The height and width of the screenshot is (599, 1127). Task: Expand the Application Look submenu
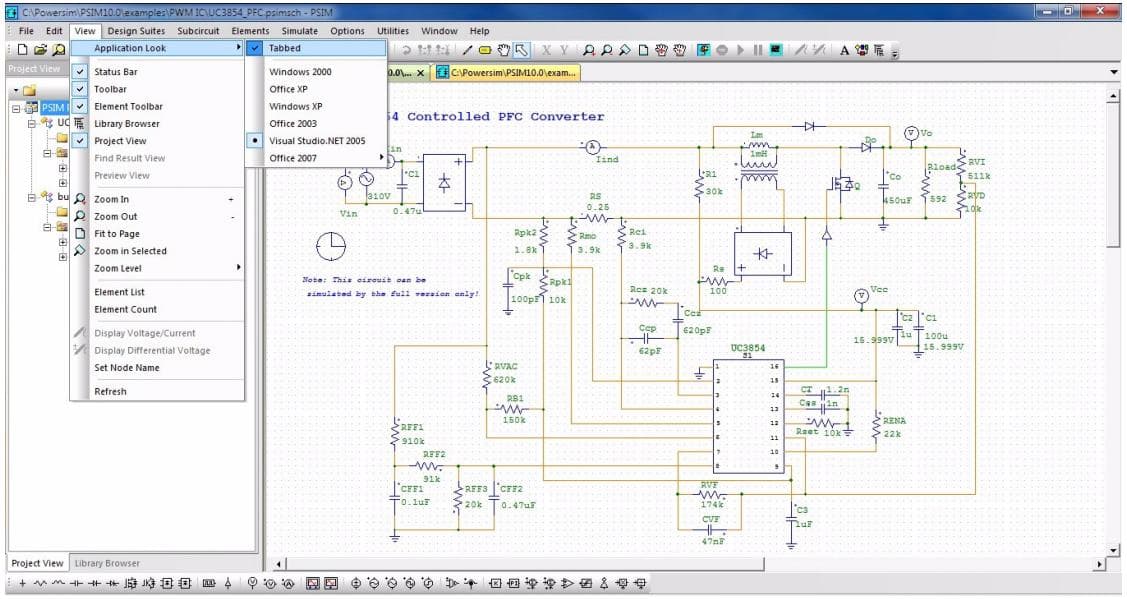pos(157,48)
